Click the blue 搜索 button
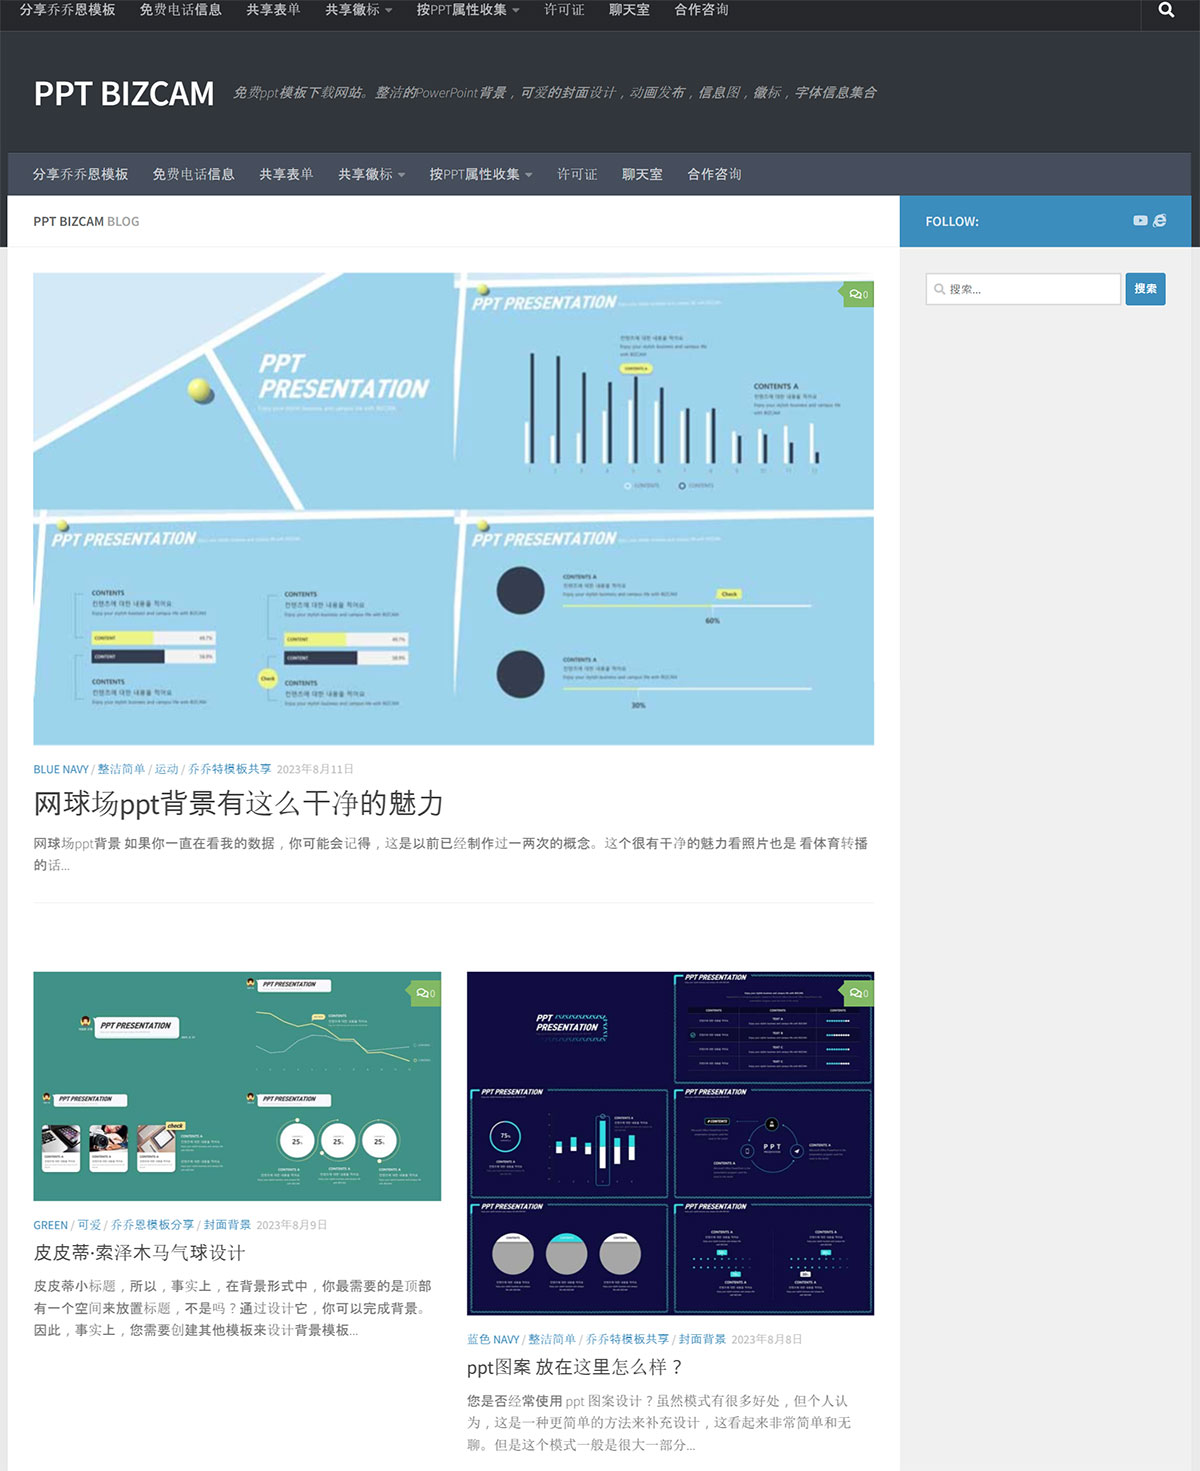The height and width of the screenshot is (1471, 1200). click(x=1145, y=289)
